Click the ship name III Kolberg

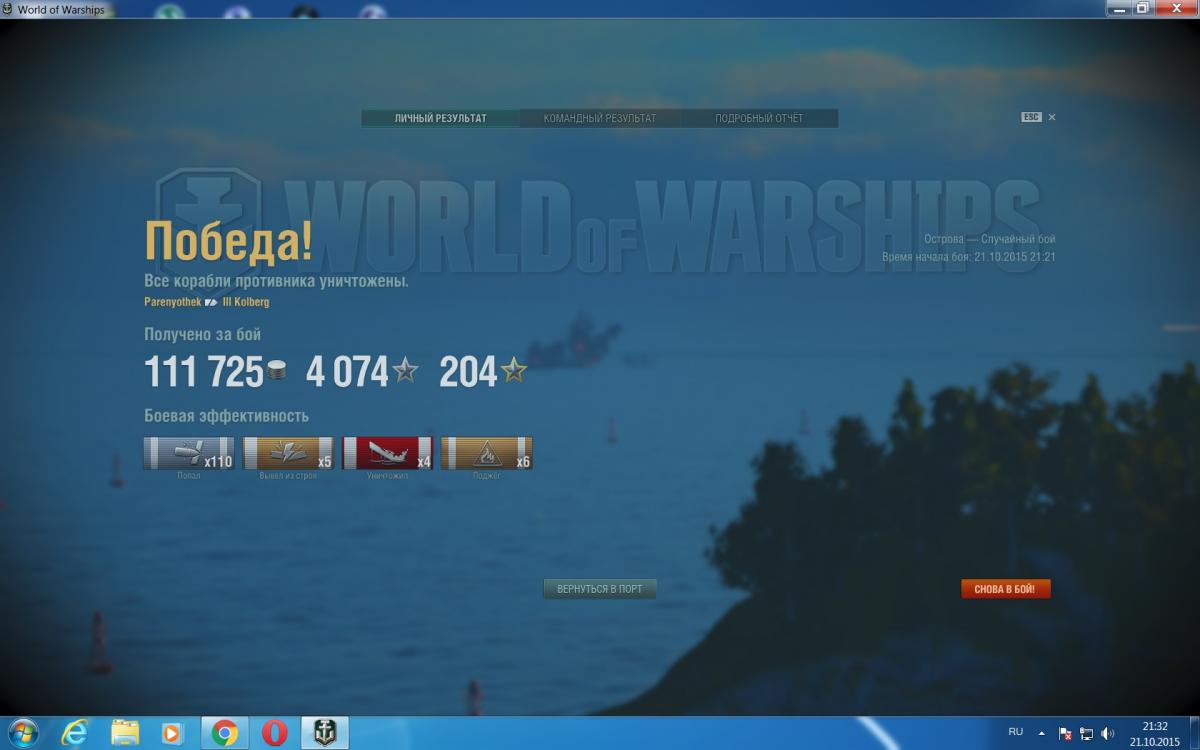point(245,302)
